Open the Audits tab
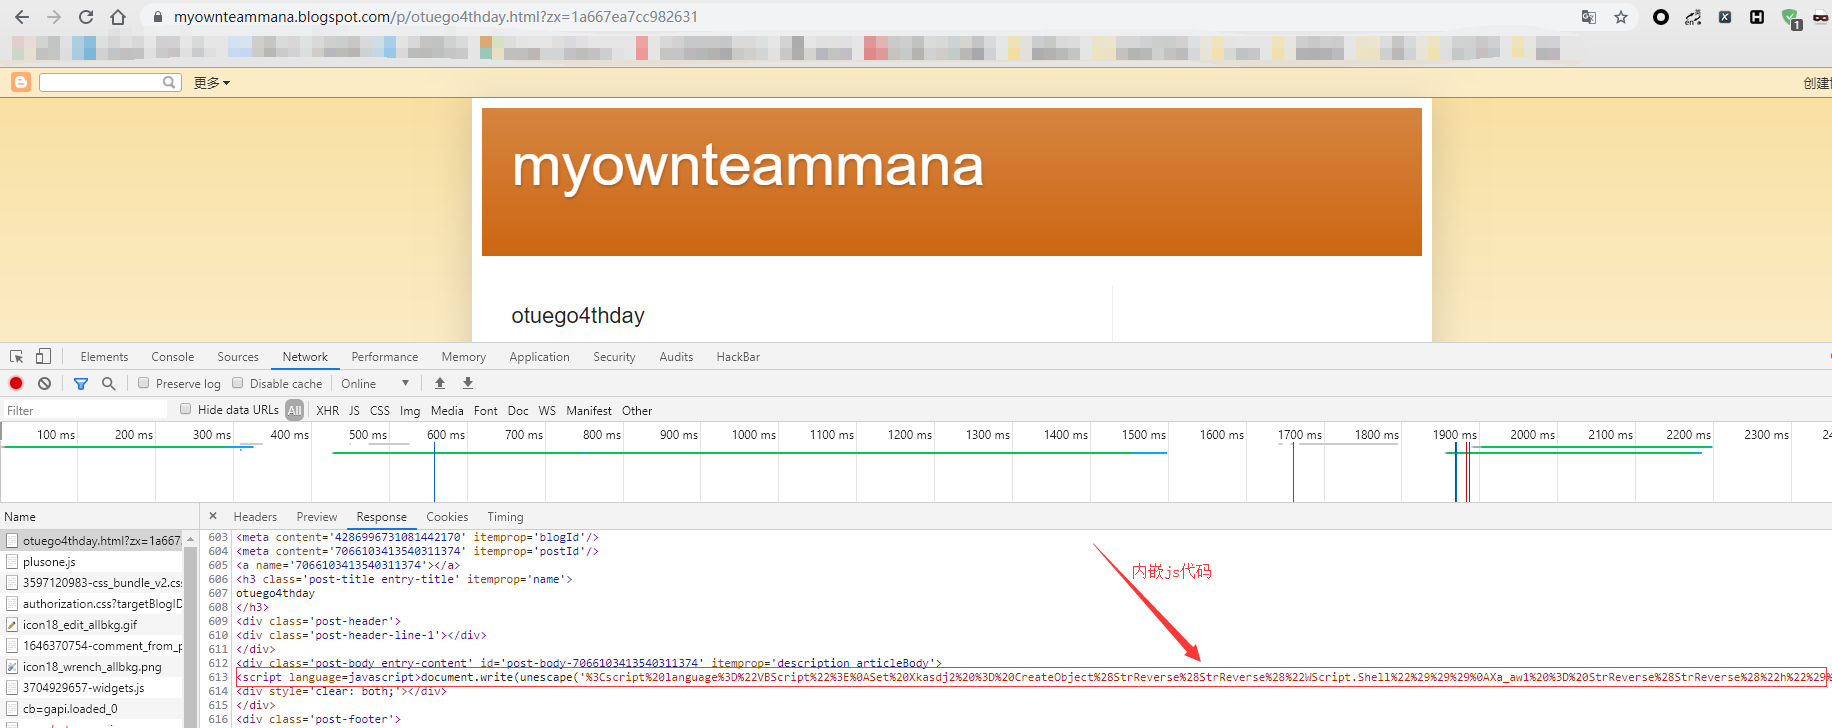The image size is (1832, 728). (x=676, y=356)
